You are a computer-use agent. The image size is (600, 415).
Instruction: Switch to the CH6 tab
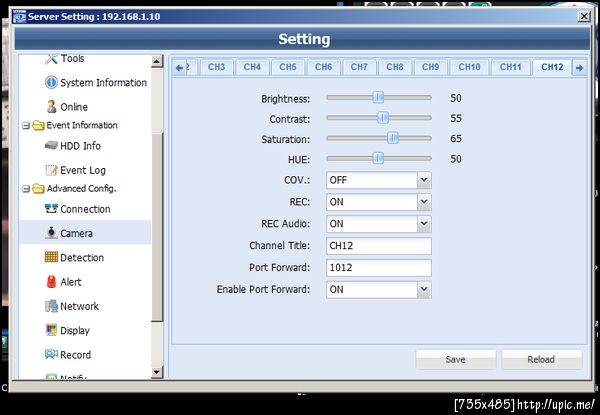[x=323, y=67]
